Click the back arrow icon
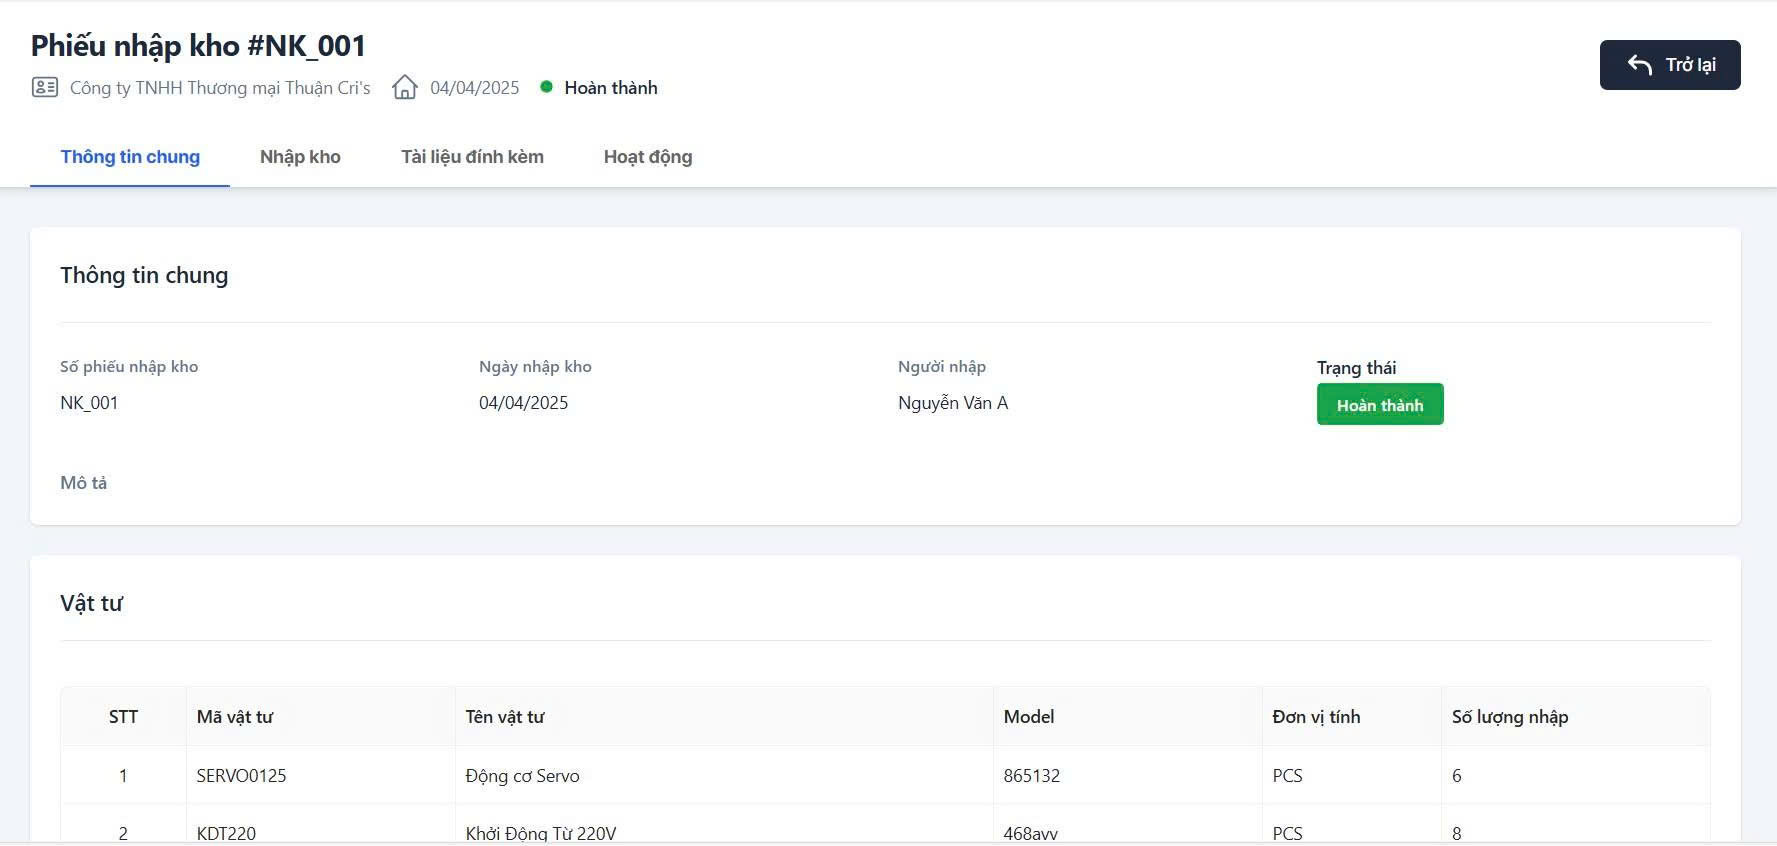 [1639, 65]
